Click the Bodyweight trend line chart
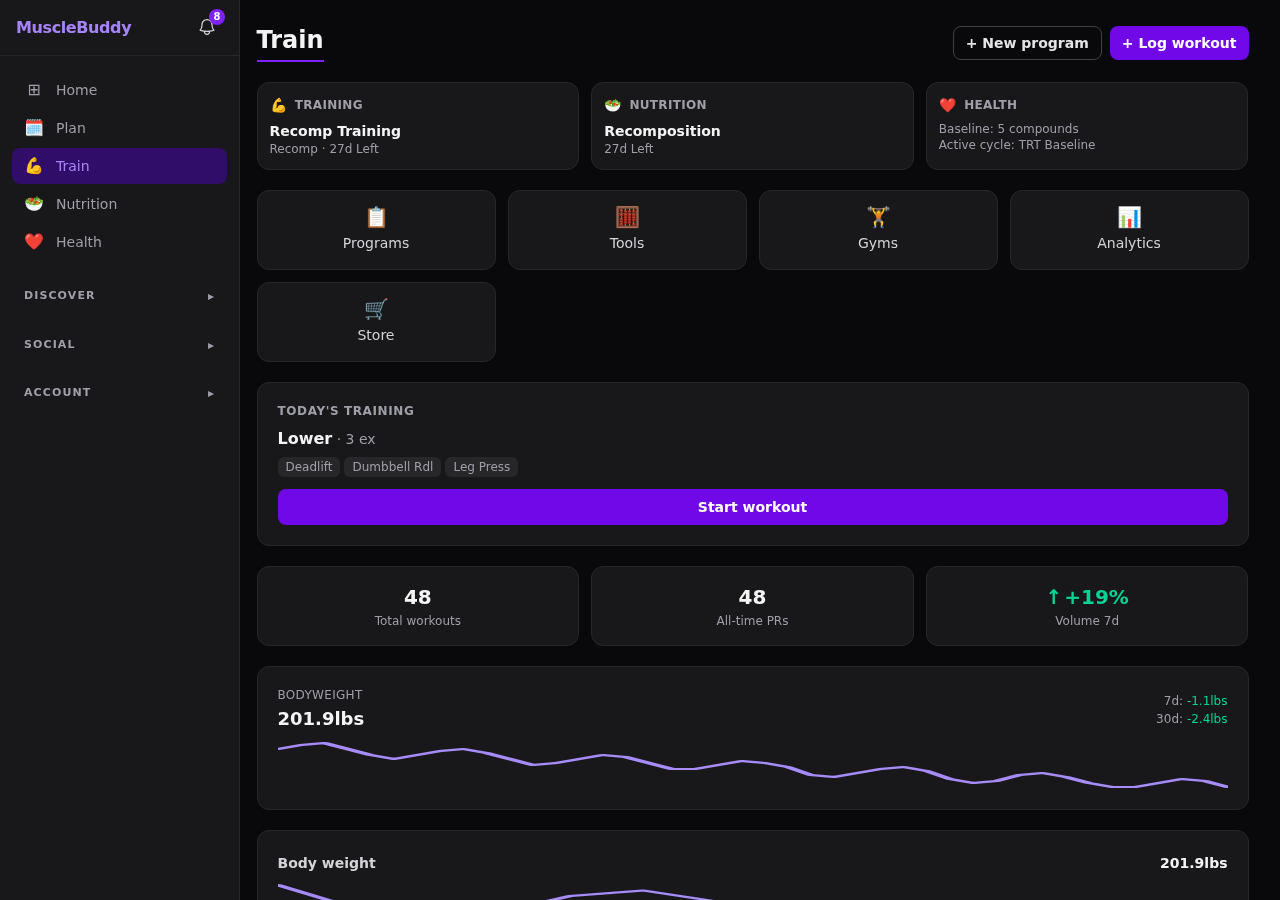 pos(752,765)
